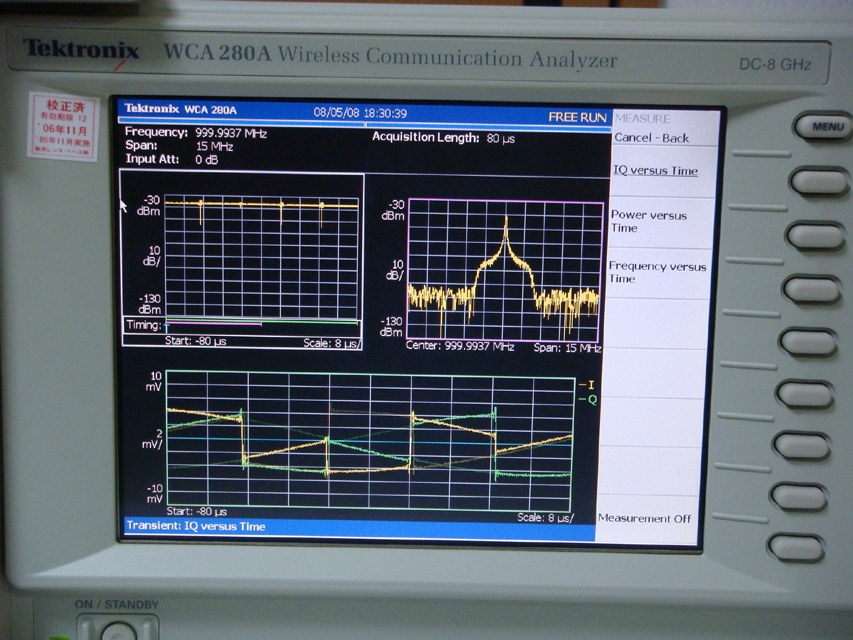
Task: Click the date and time 08/05/08 18:30:39
Action: coord(360,113)
